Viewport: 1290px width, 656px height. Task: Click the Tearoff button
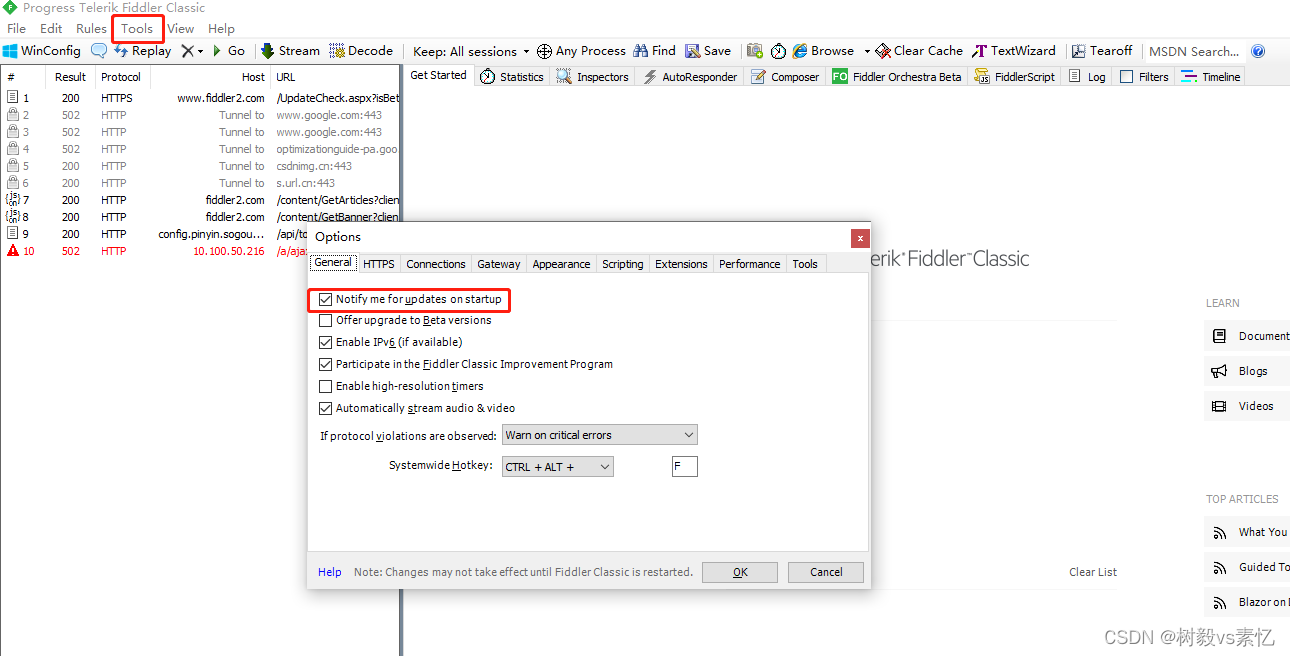1102,51
